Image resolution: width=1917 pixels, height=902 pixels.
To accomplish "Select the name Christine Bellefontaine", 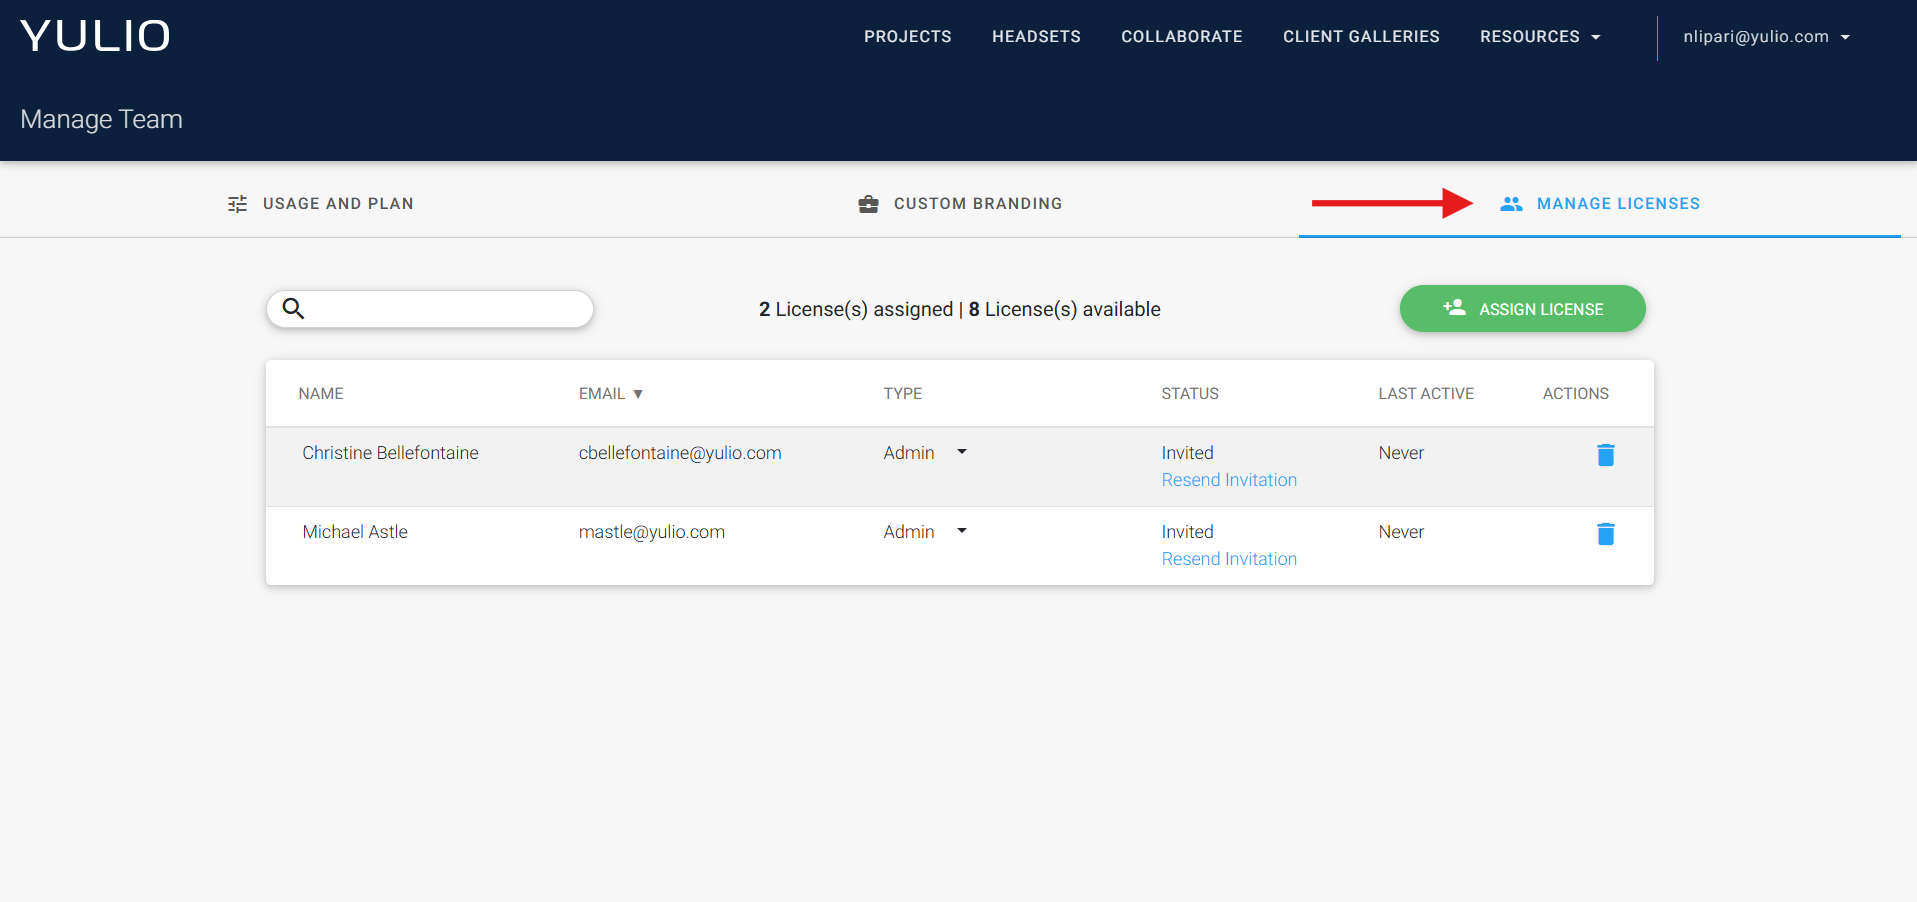I will (390, 453).
